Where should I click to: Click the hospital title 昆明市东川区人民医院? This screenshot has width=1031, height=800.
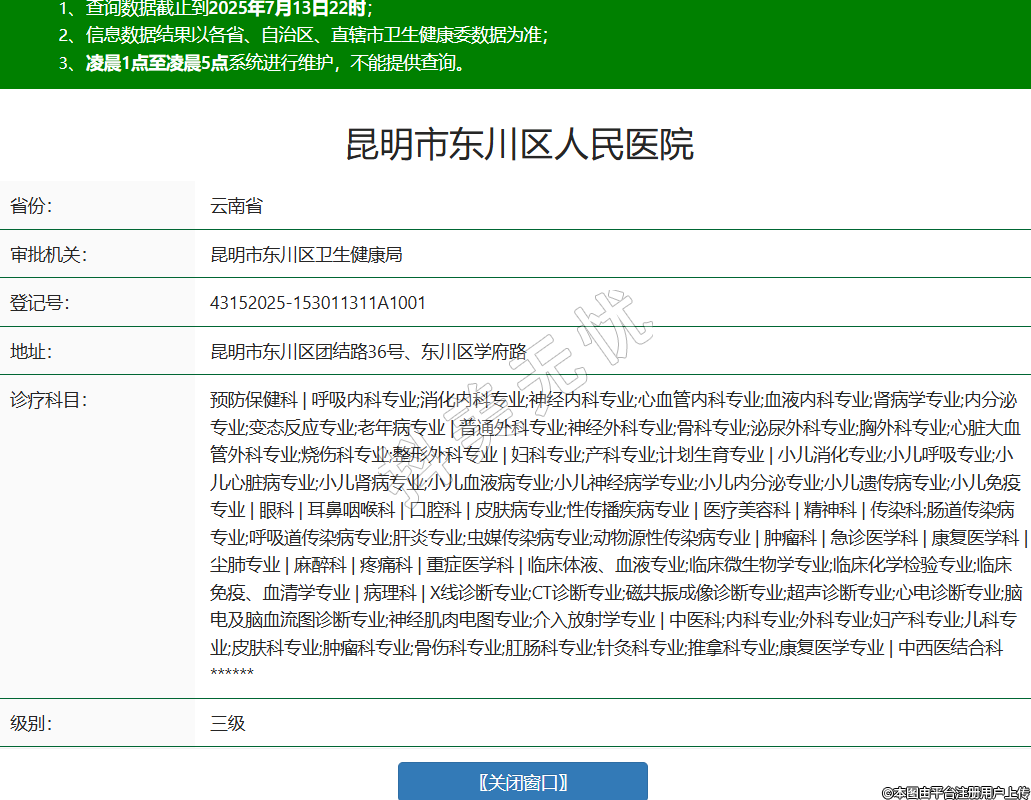pyautogui.click(x=519, y=145)
